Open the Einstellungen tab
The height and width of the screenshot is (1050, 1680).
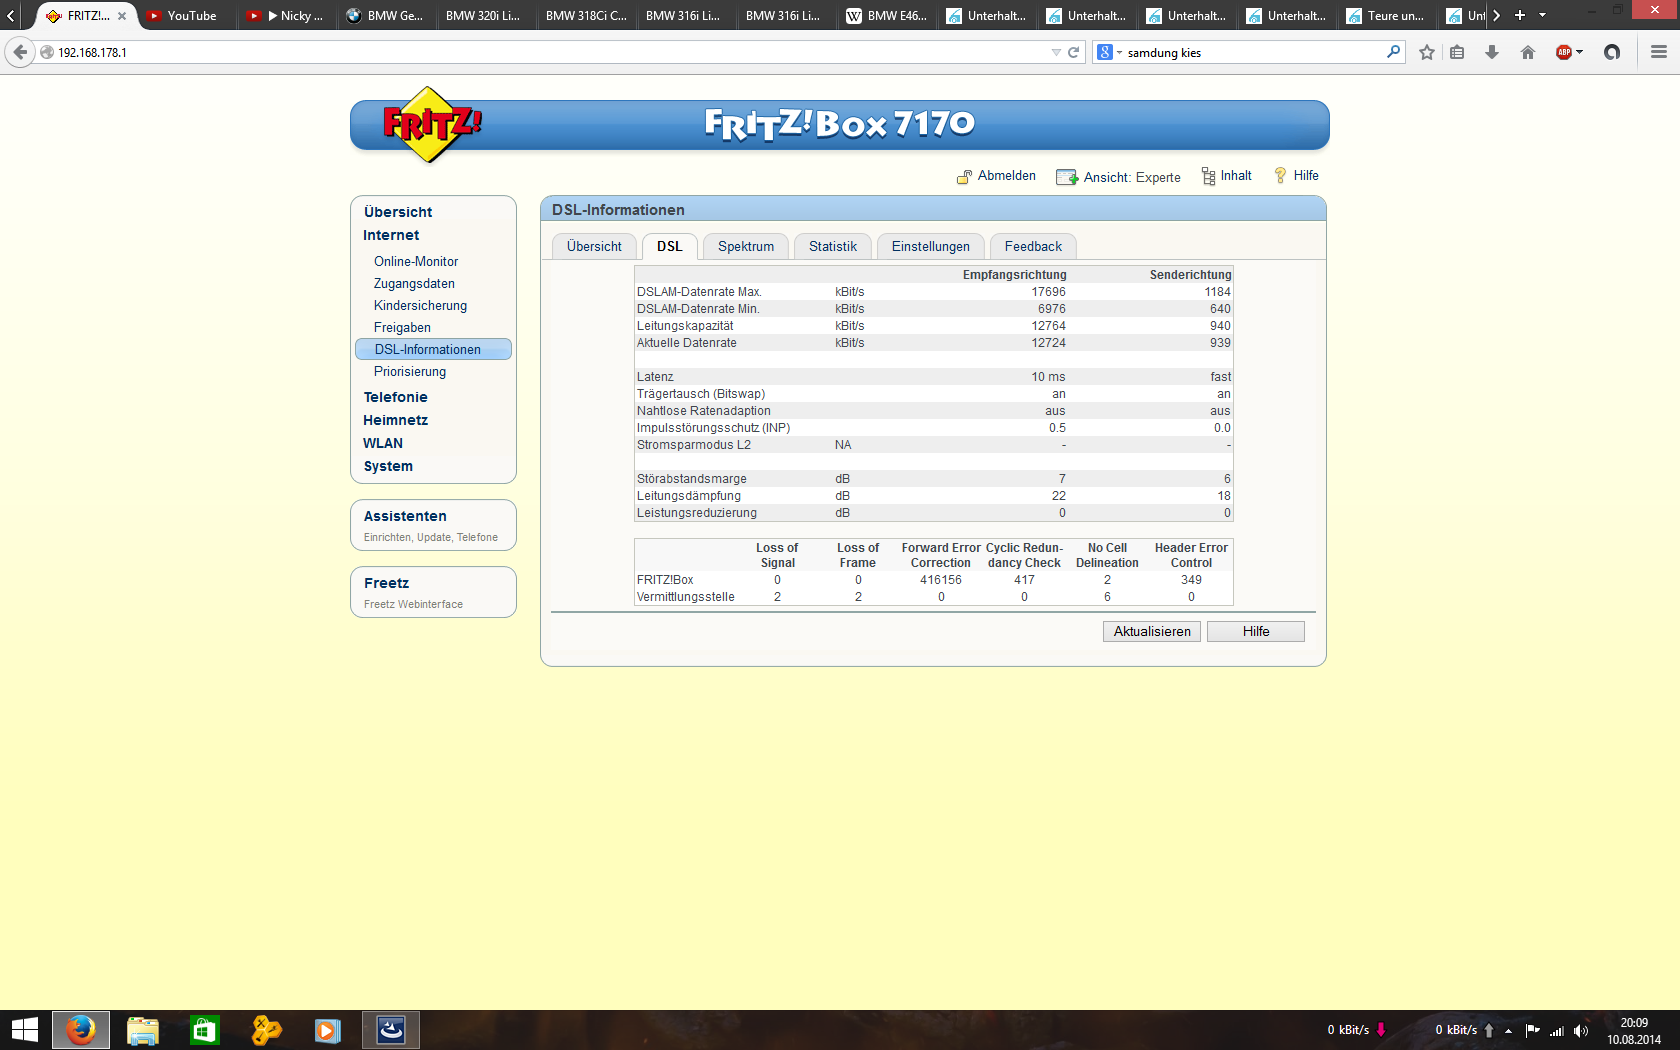click(931, 246)
